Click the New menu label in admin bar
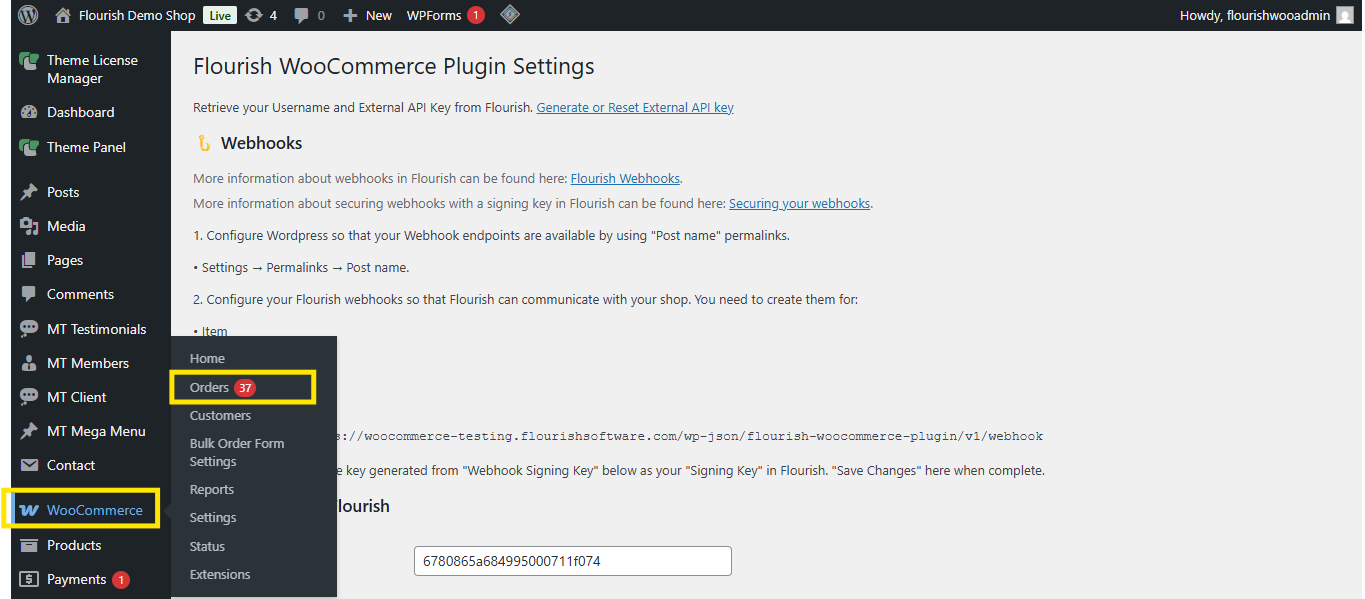The image size is (1365, 599). (379, 15)
